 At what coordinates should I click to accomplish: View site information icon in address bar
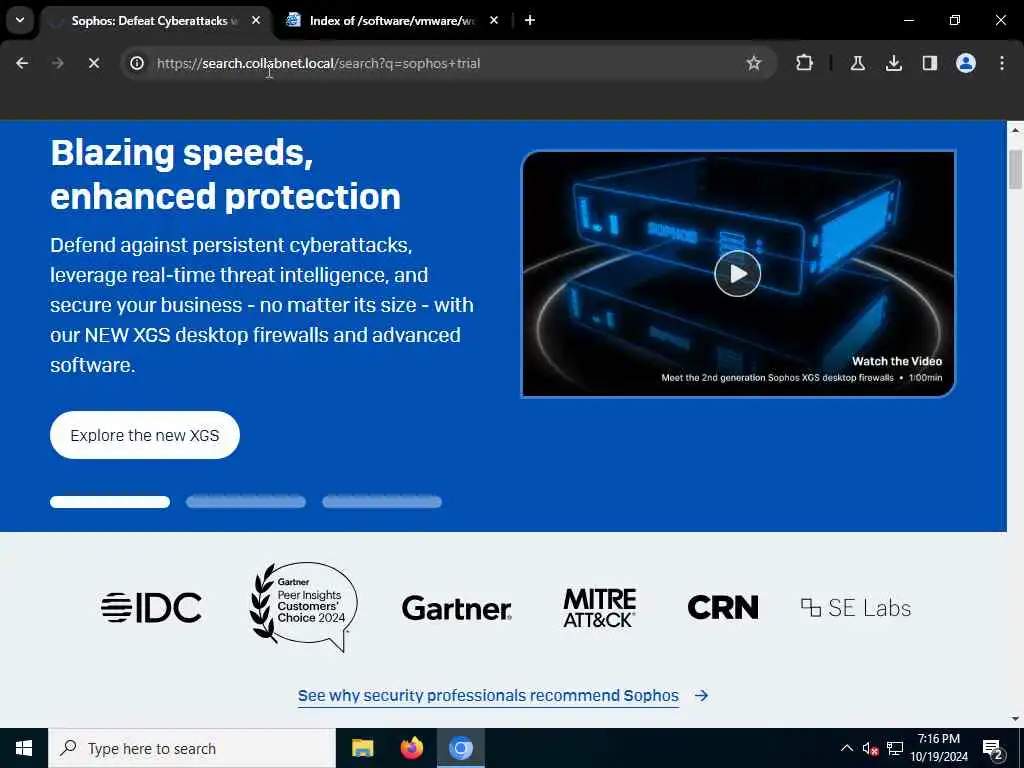[137, 63]
